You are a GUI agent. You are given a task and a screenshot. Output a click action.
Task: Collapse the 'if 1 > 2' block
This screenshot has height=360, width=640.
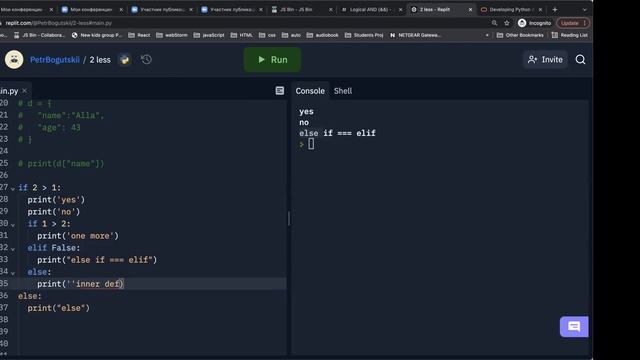click(13, 225)
